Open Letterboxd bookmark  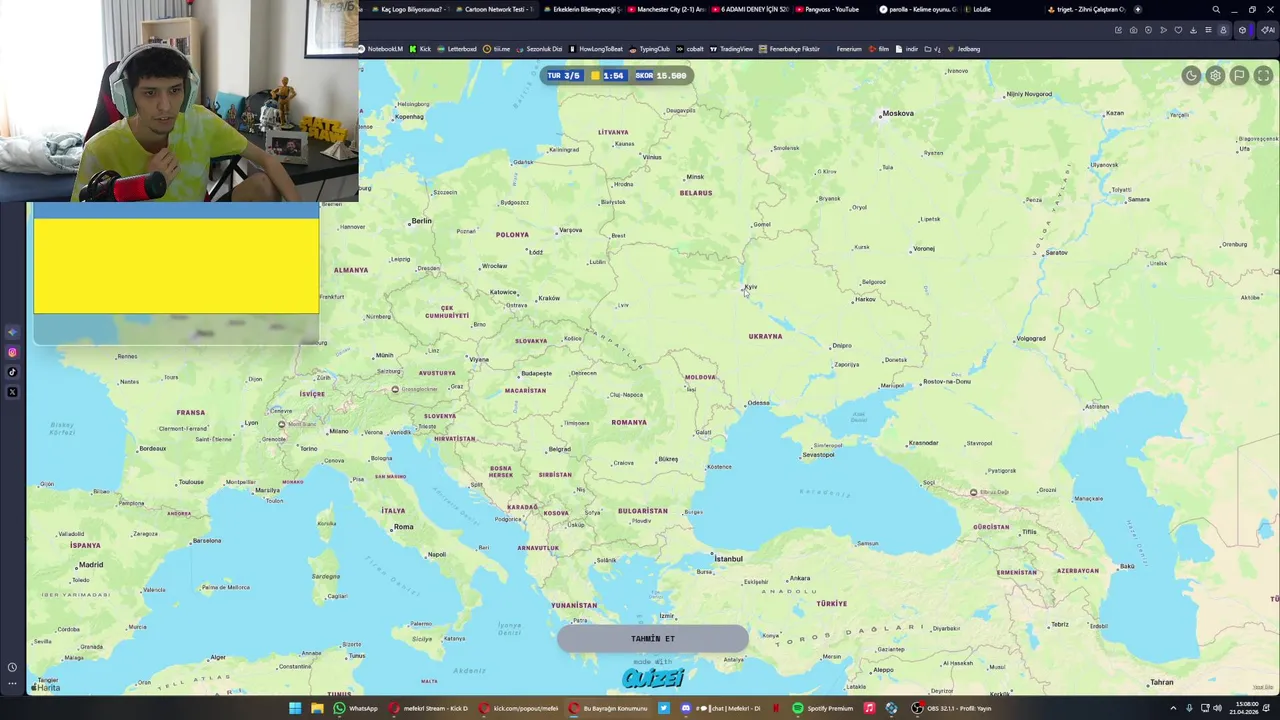457,49
